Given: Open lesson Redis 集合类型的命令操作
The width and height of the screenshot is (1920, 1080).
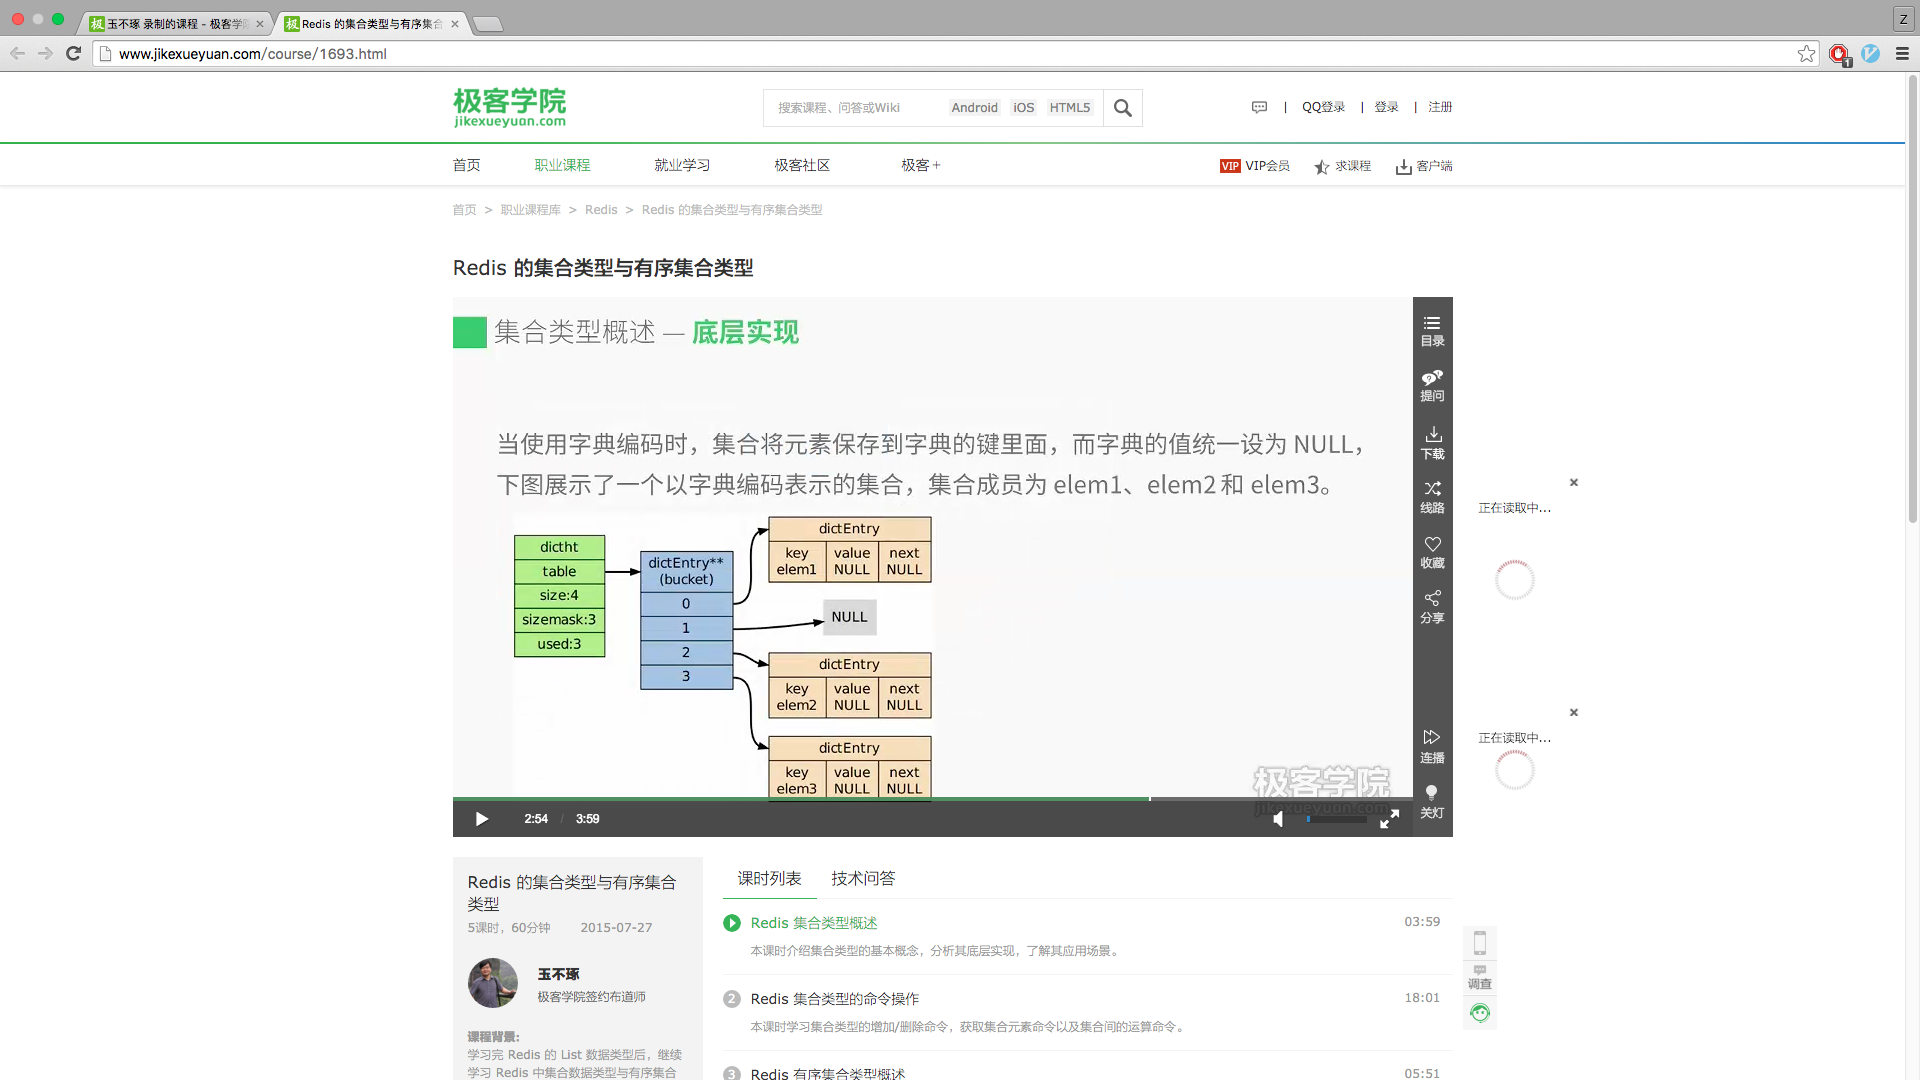Looking at the screenshot, I should coord(834,998).
